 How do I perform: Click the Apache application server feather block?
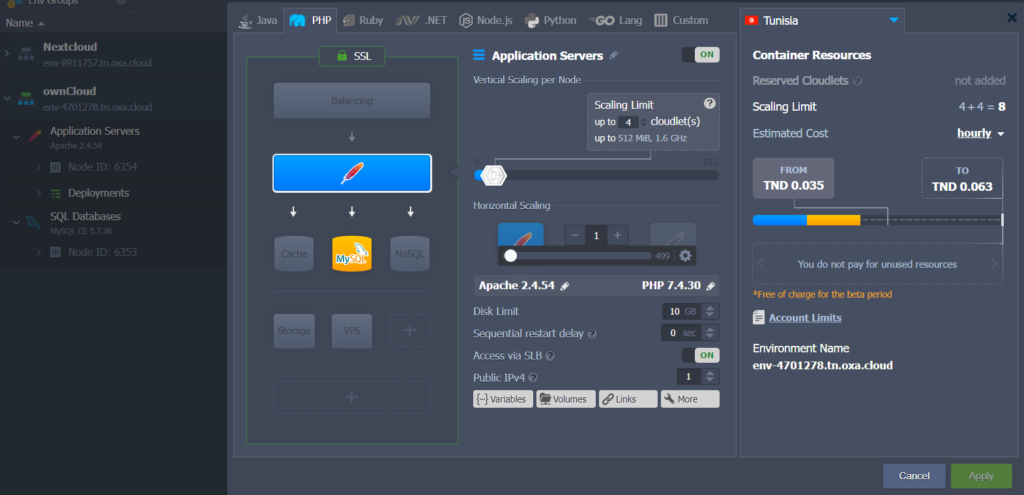click(352, 173)
